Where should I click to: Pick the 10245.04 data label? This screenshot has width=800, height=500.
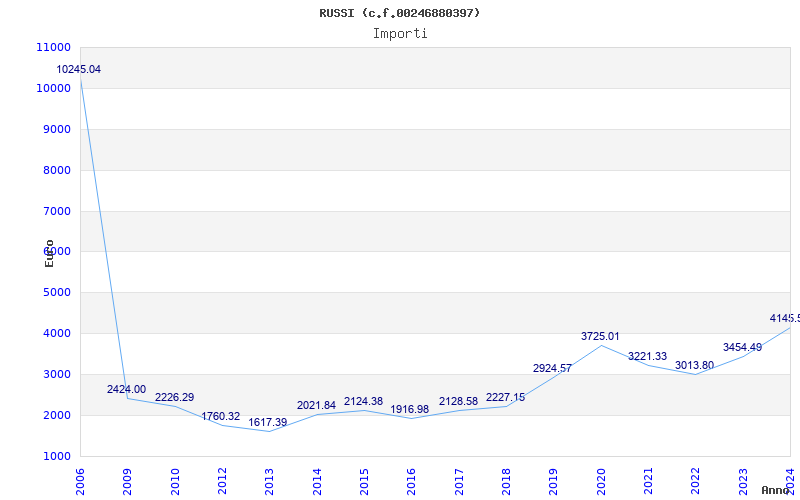pos(79,69)
